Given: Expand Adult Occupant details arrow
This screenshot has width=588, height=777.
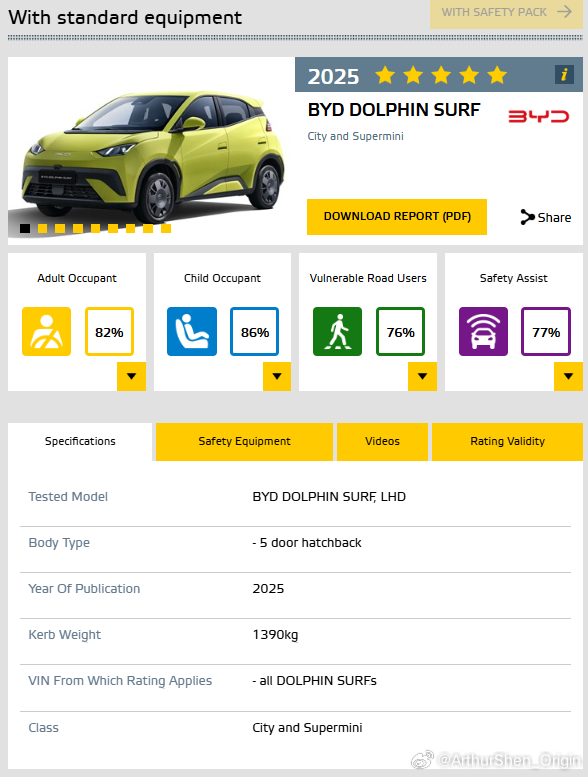Looking at the screenshot, I should pos(131,377).
